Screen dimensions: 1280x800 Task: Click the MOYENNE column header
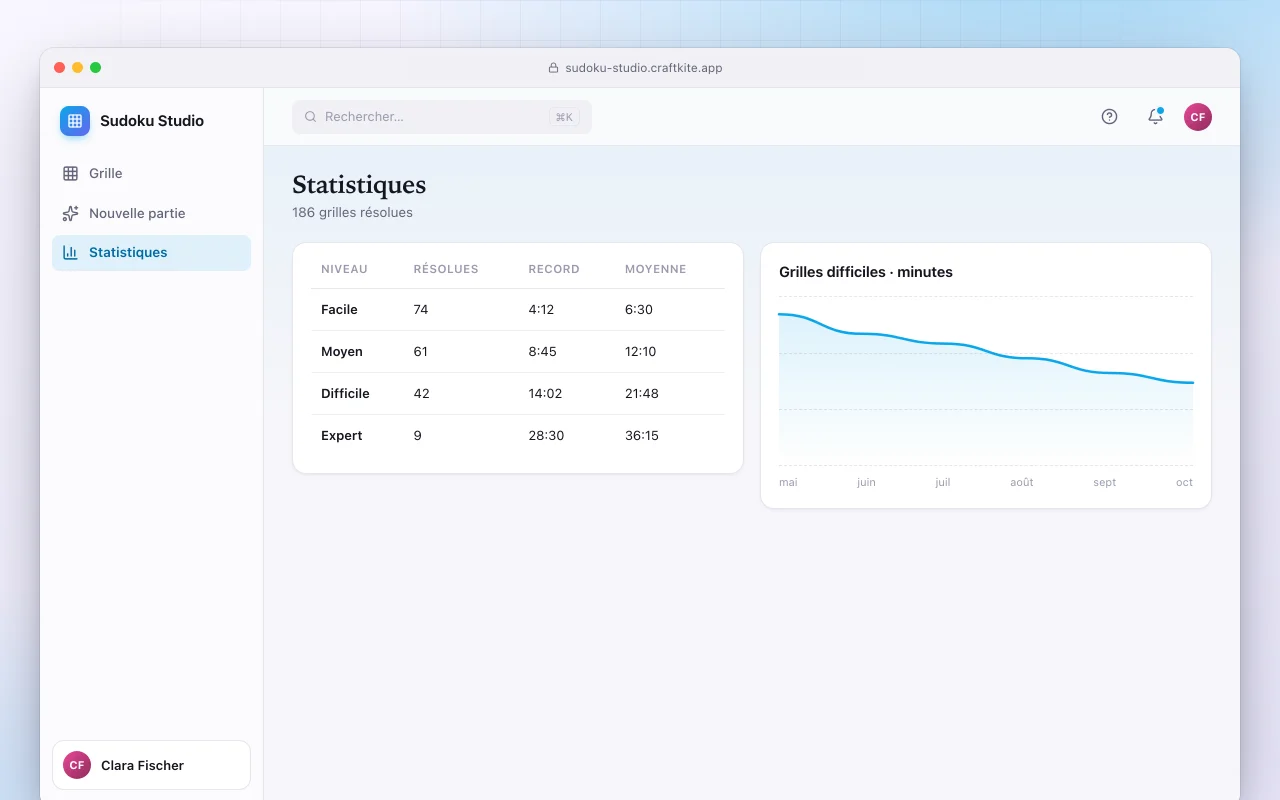click(x=656, y=269)
